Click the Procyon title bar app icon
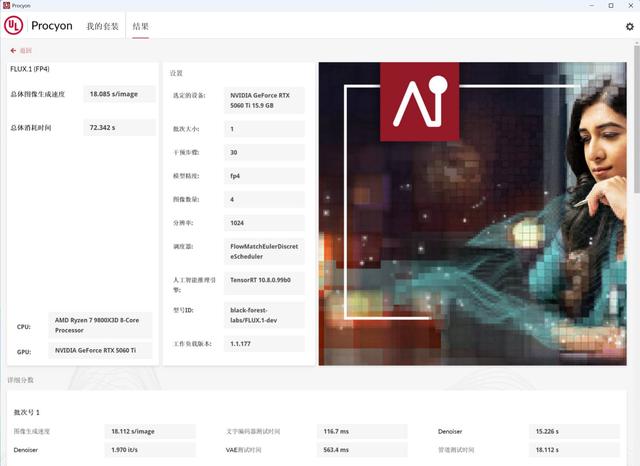 pyautogui.click(x=6, y=5)
